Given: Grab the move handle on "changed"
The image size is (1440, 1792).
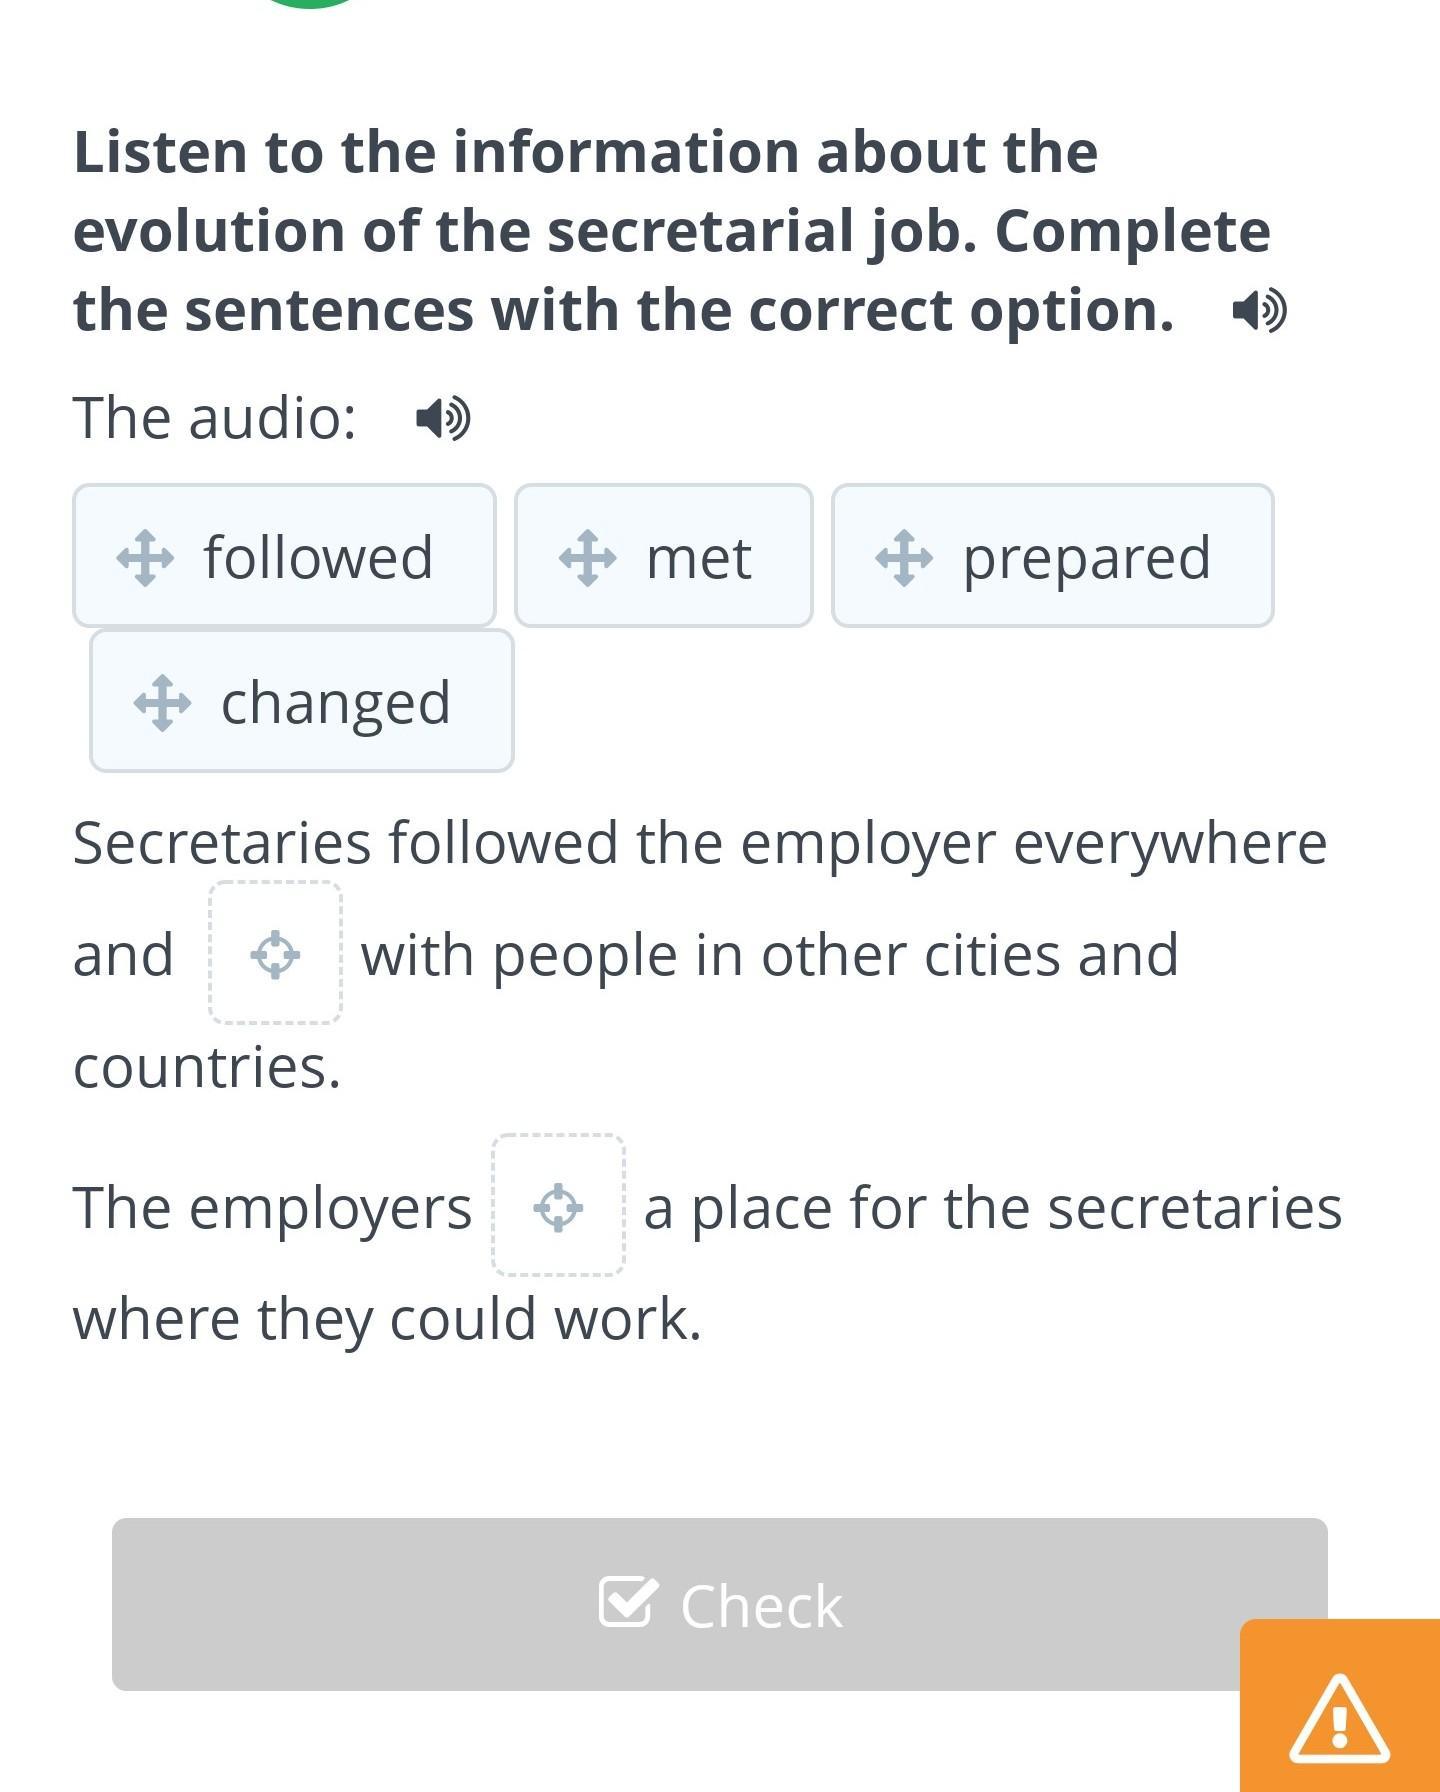Looking at the screenshot, I should pos(162,702).
